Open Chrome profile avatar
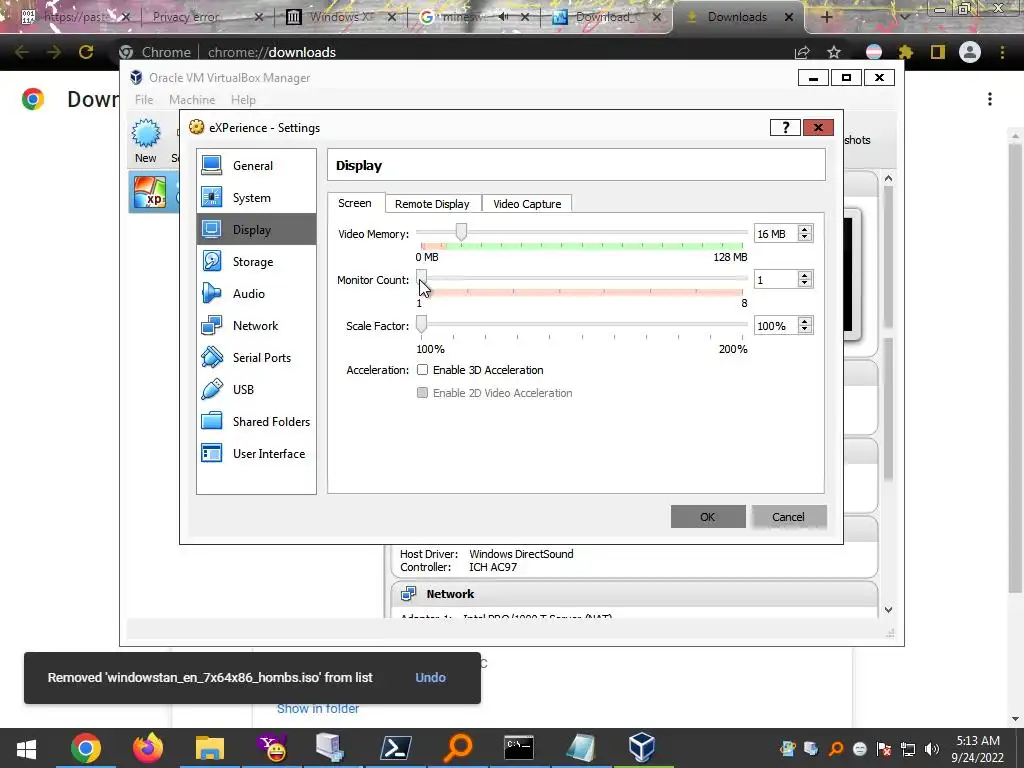The image size is (1024, 768). pos(970,52)
